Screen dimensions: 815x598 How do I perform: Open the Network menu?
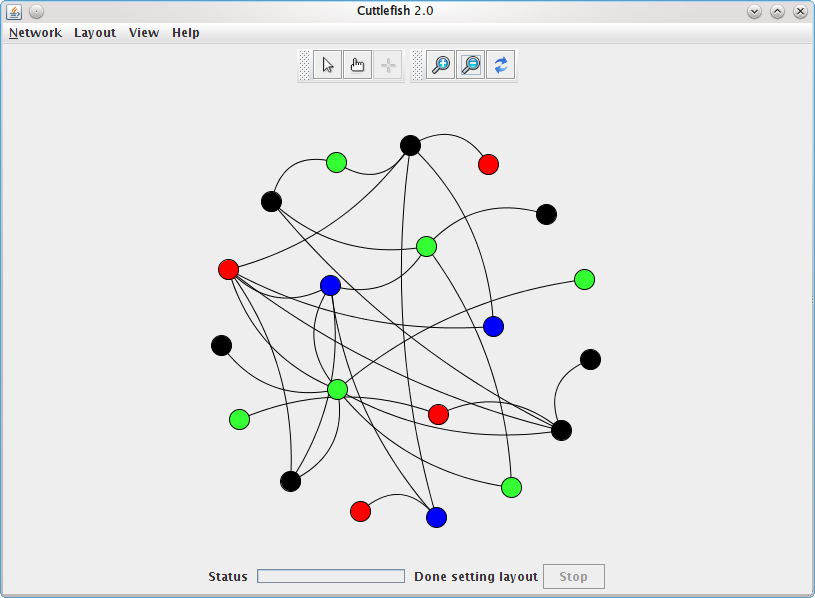click(35, 33)
